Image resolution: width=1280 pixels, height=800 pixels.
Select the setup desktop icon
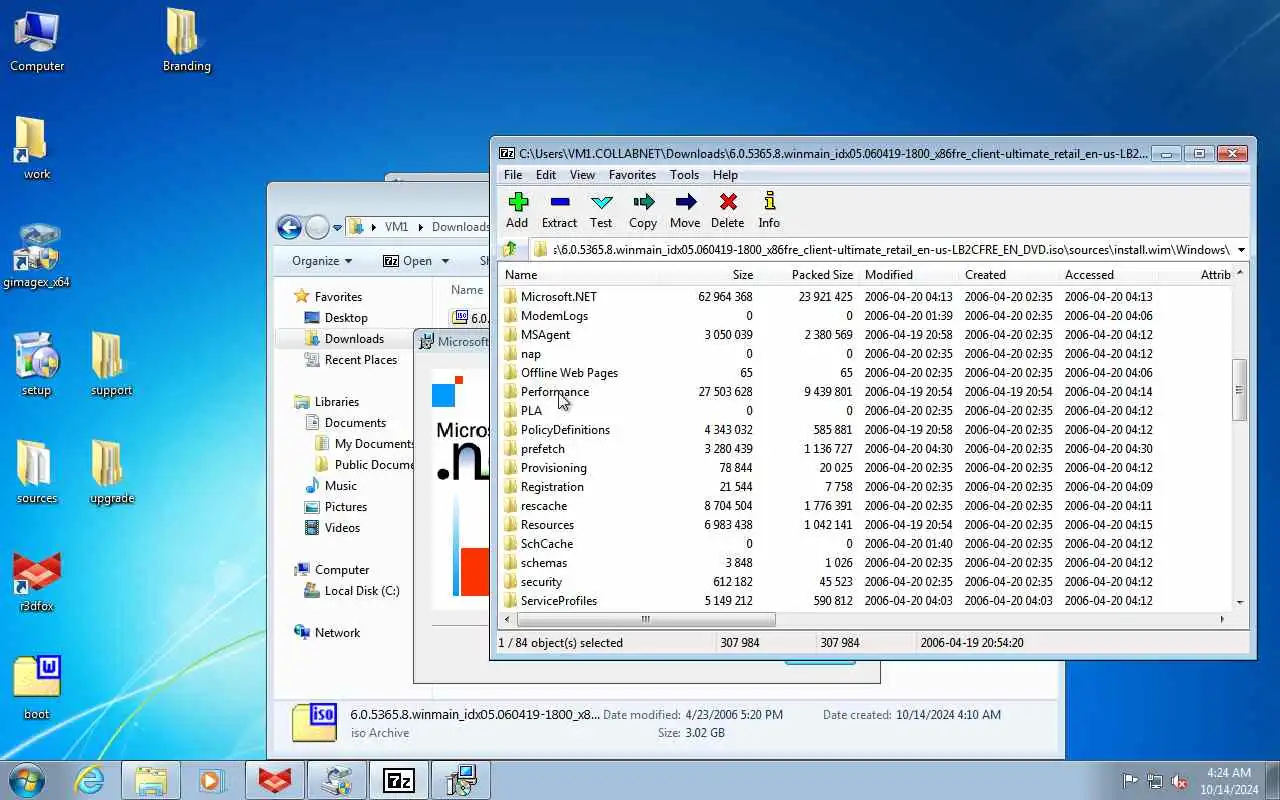coord(36,364)
